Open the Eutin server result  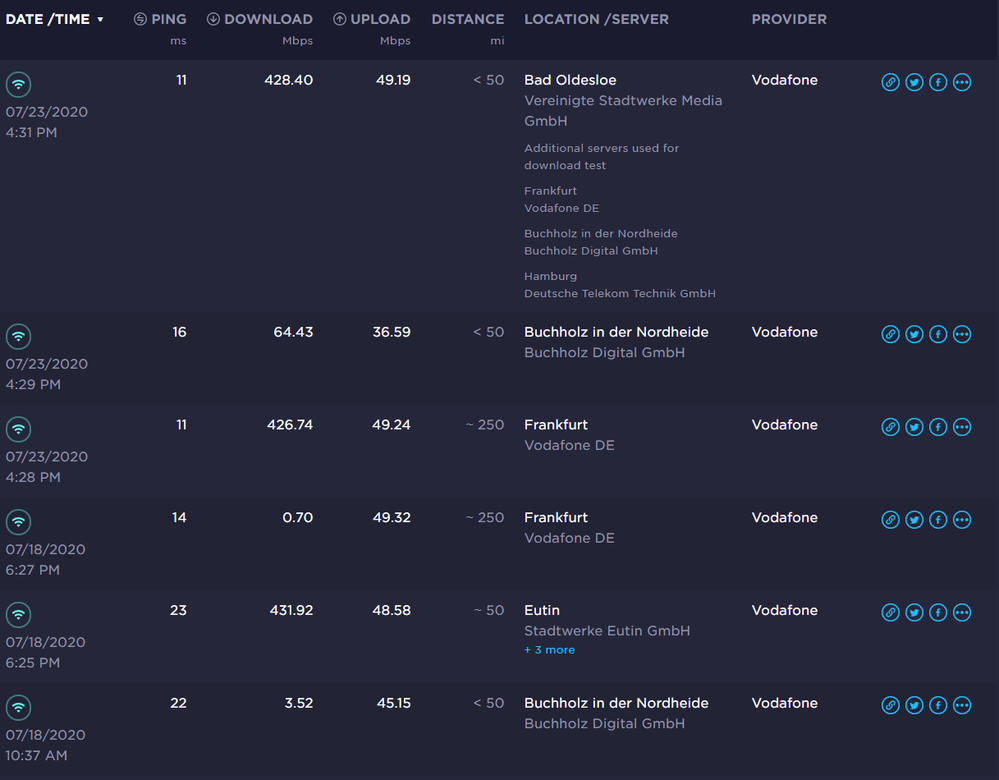(x=542, y=610)
